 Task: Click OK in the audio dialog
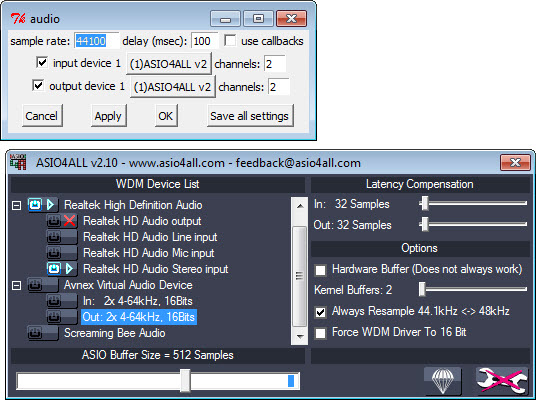click(166, 116)
